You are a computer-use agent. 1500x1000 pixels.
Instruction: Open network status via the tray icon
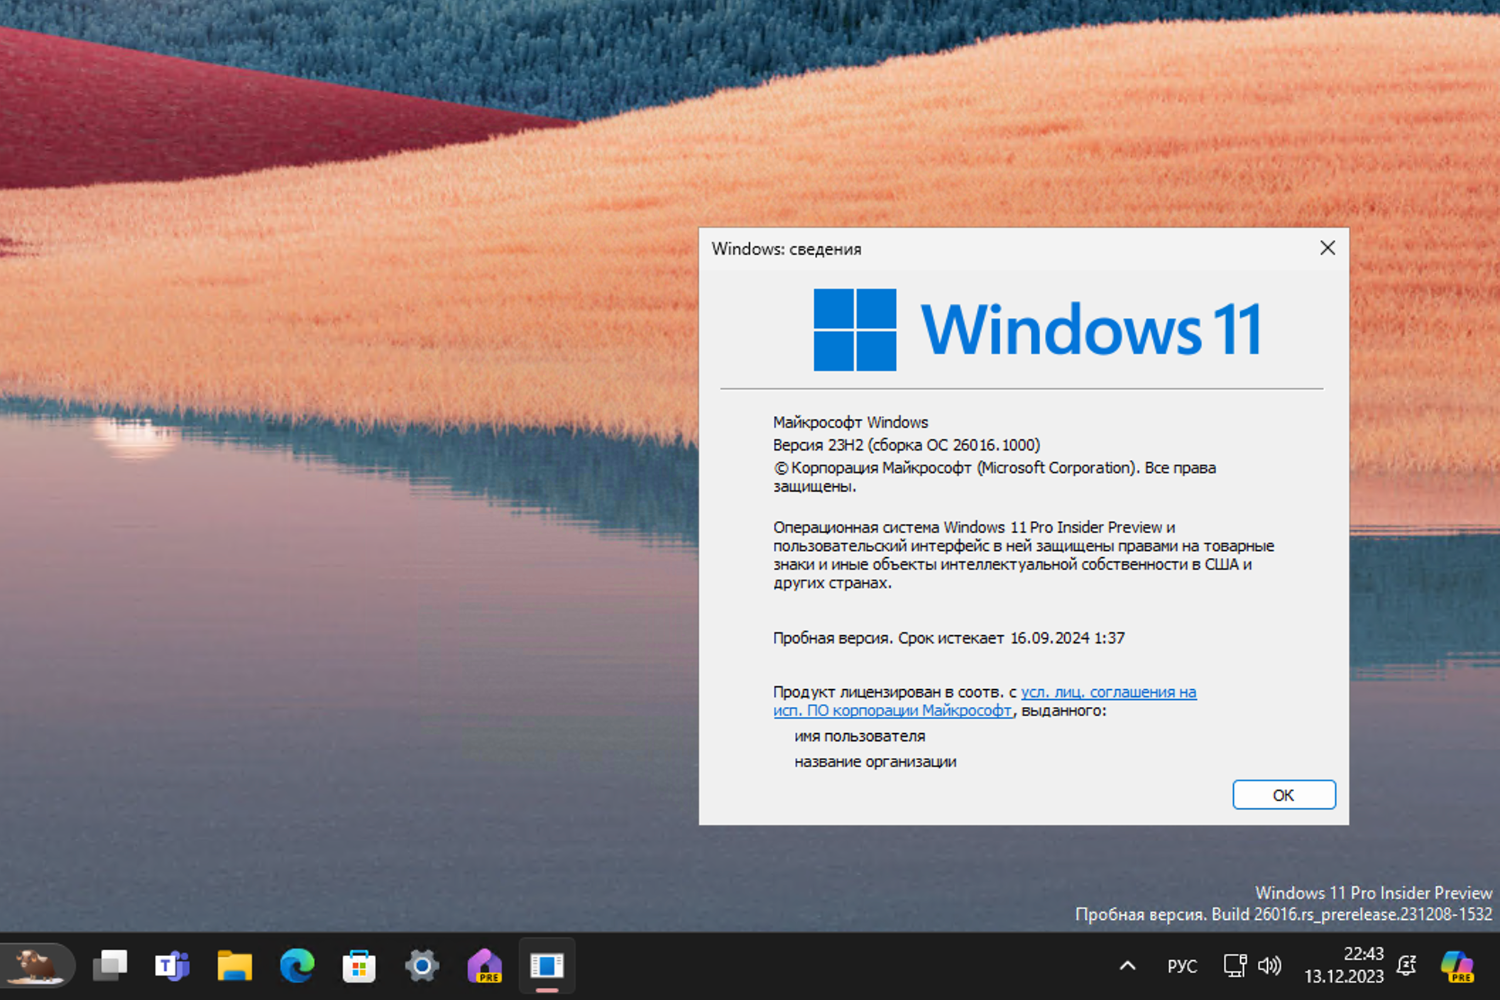point(1234,965)
